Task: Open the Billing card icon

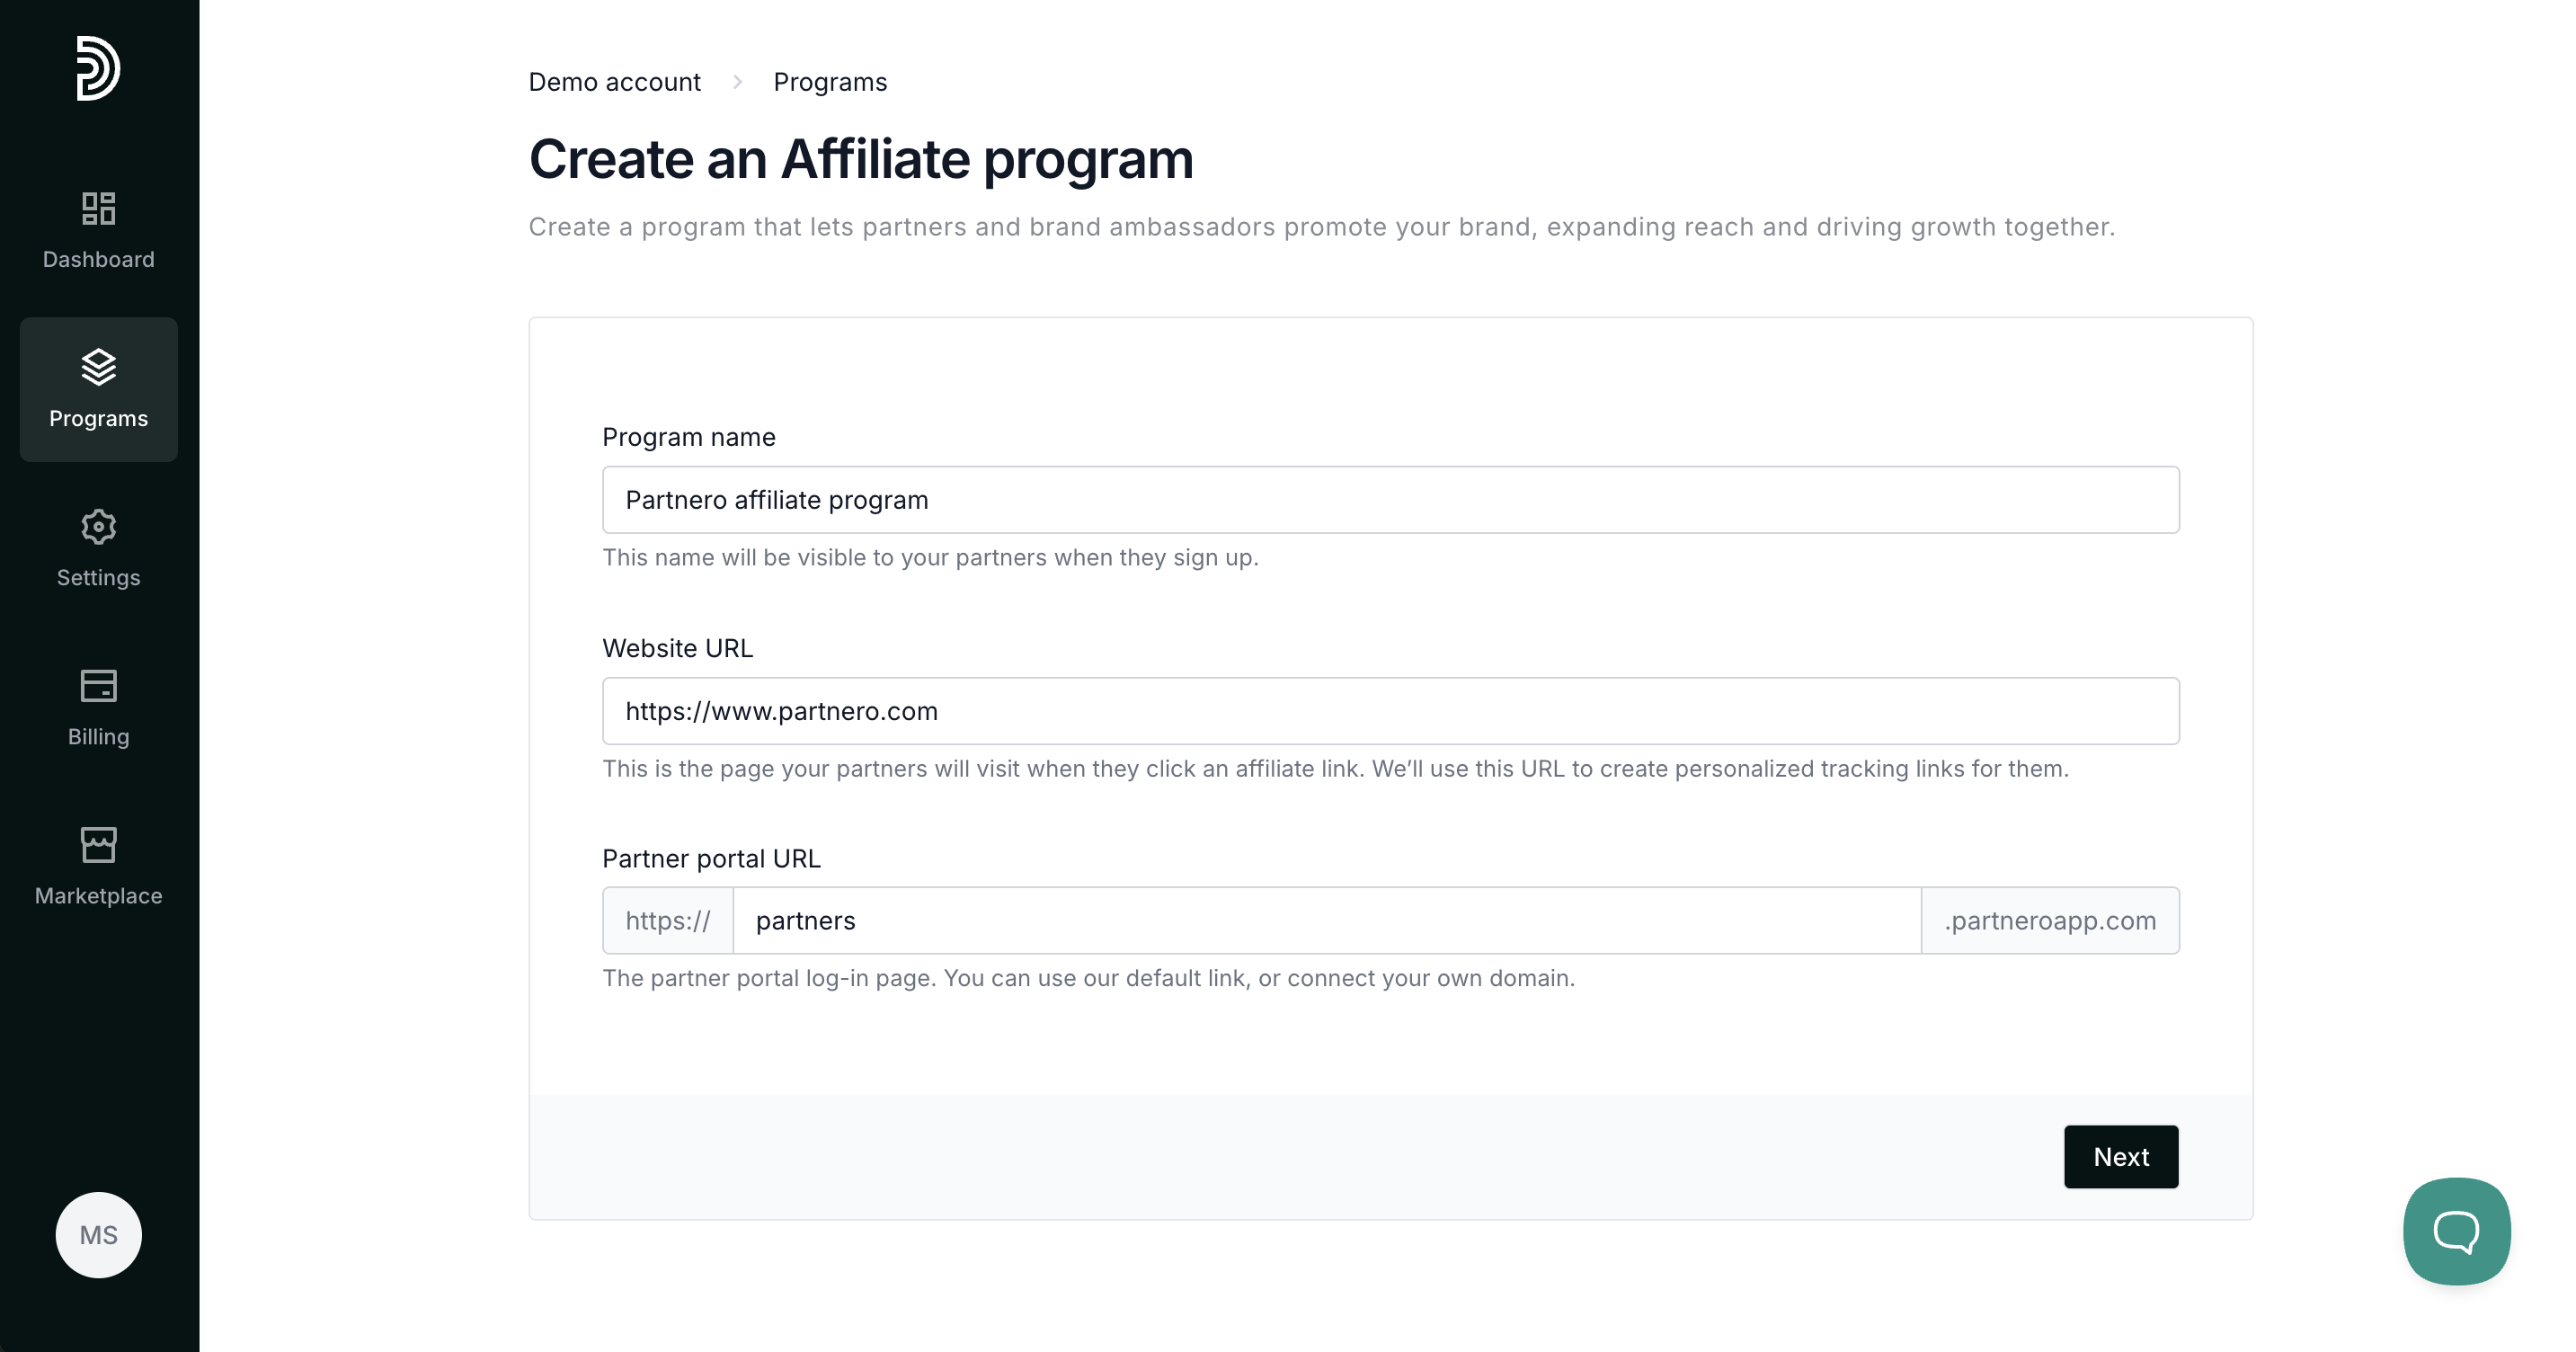Action: click(98, 686)
